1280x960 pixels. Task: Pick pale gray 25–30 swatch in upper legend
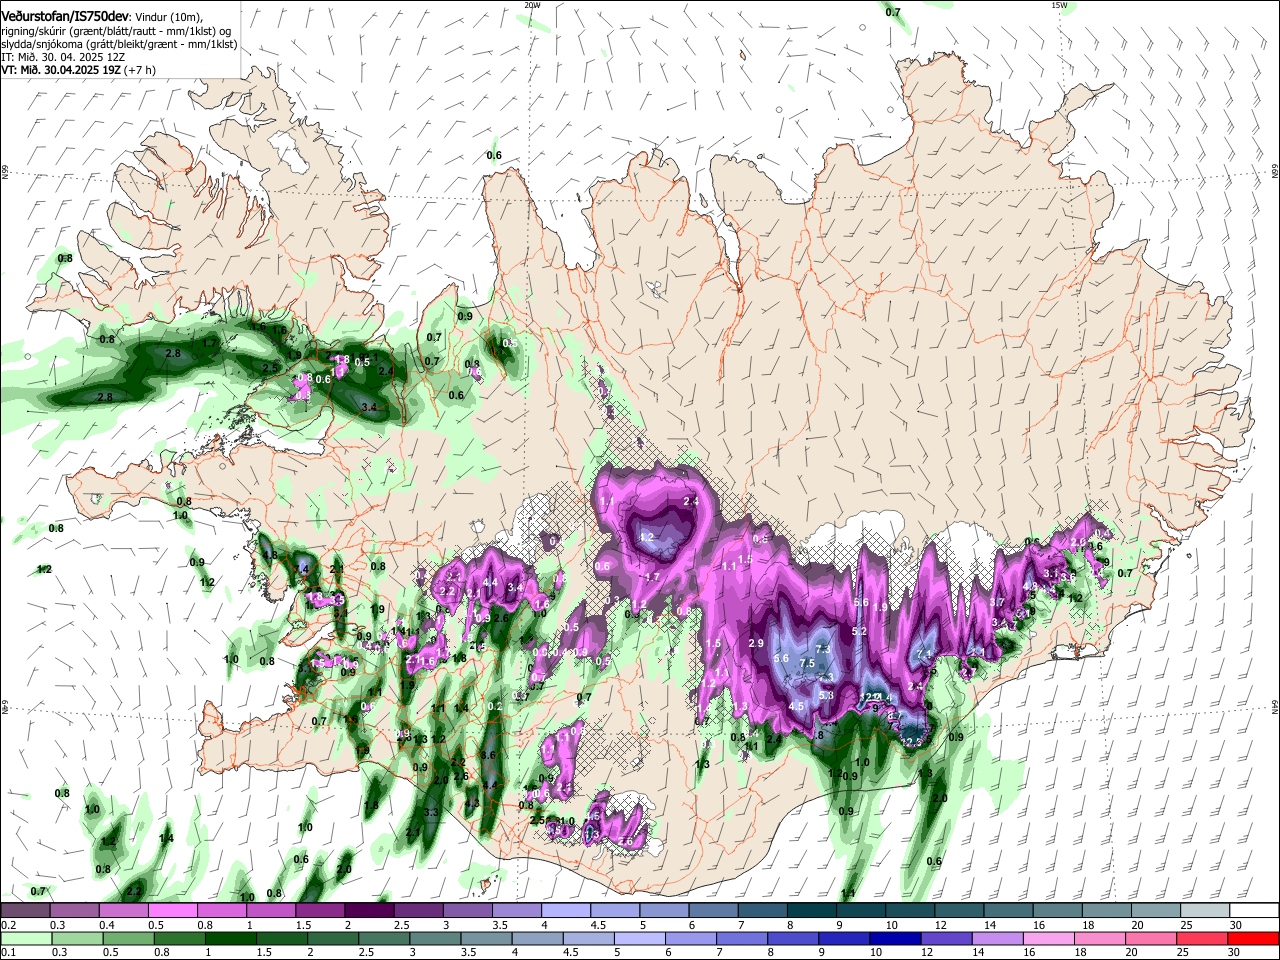coord(1203,911)
